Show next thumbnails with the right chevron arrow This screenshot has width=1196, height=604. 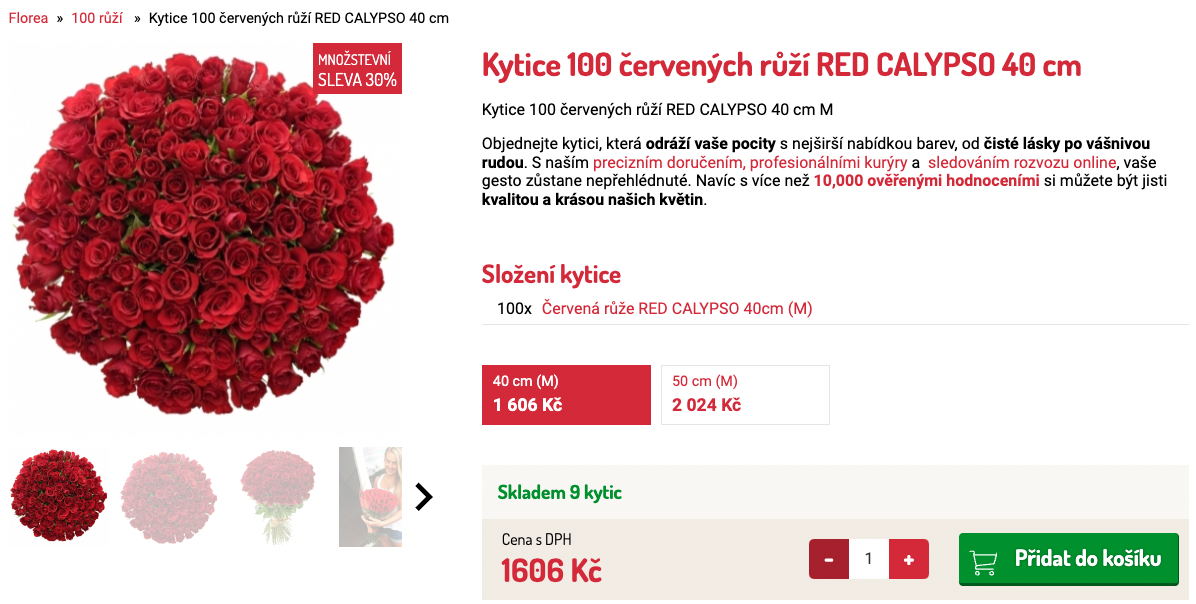click(424, 497)
